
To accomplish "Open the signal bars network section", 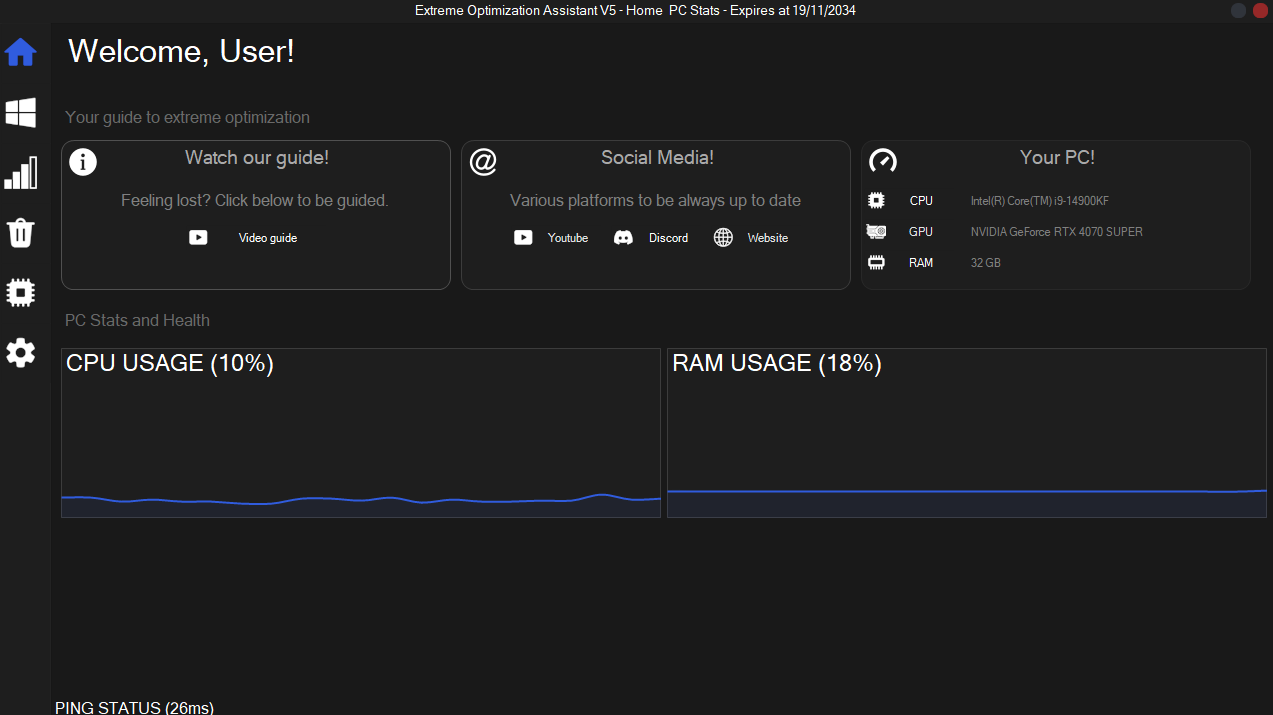I will coord(21,173).
